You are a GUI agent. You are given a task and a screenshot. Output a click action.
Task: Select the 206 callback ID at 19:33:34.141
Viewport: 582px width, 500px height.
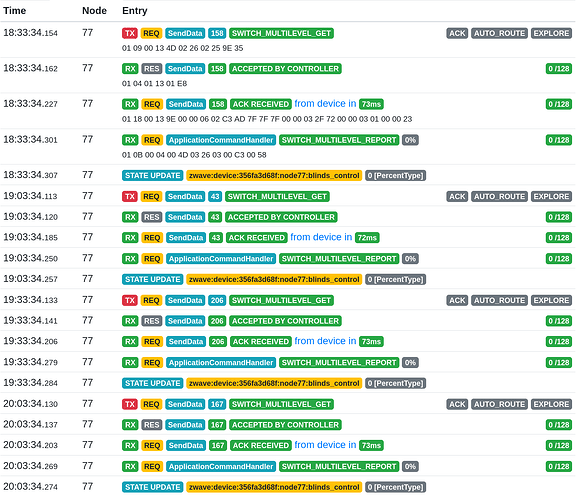[x=217, y=321]
